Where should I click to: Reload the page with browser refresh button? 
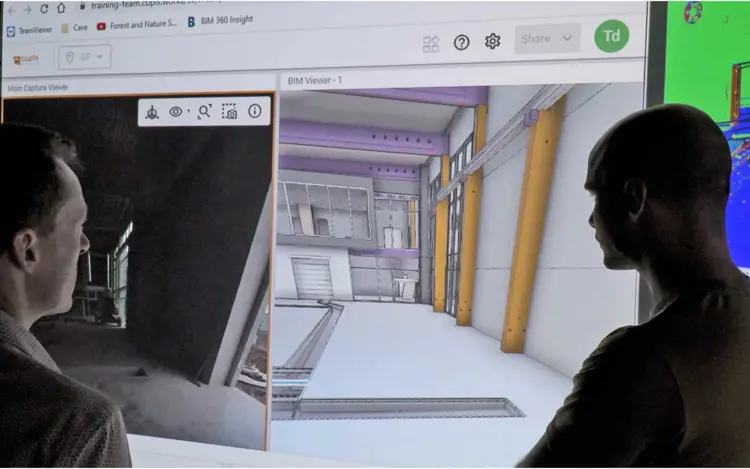point(42,9)
